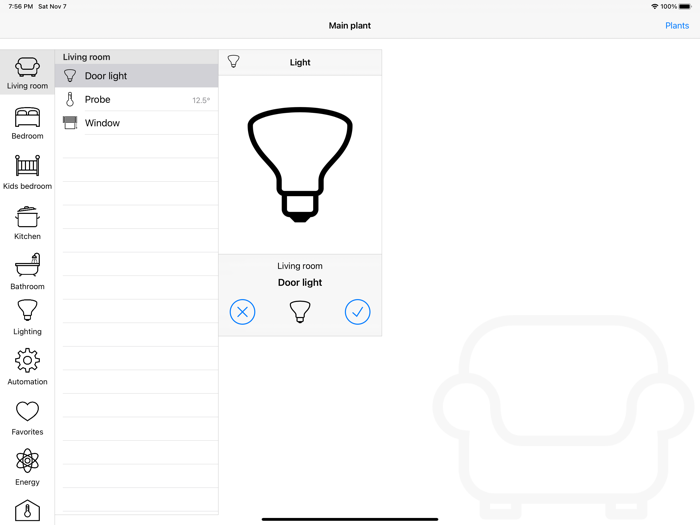Toggle the small bulb icon between X and checkmark
This screenshot has height=525, width=700.
tap(300, 311)
